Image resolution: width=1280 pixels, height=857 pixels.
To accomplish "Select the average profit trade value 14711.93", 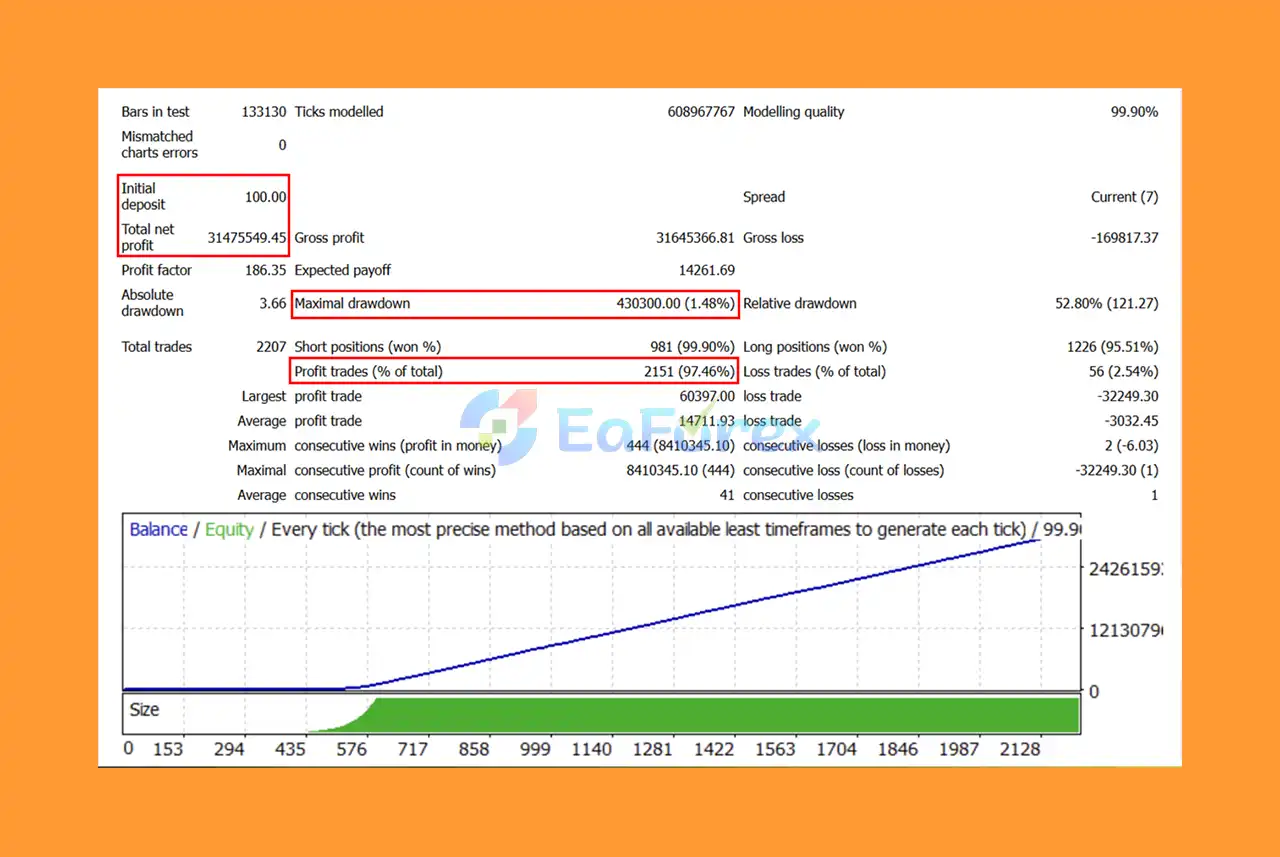I will (706, 421).
